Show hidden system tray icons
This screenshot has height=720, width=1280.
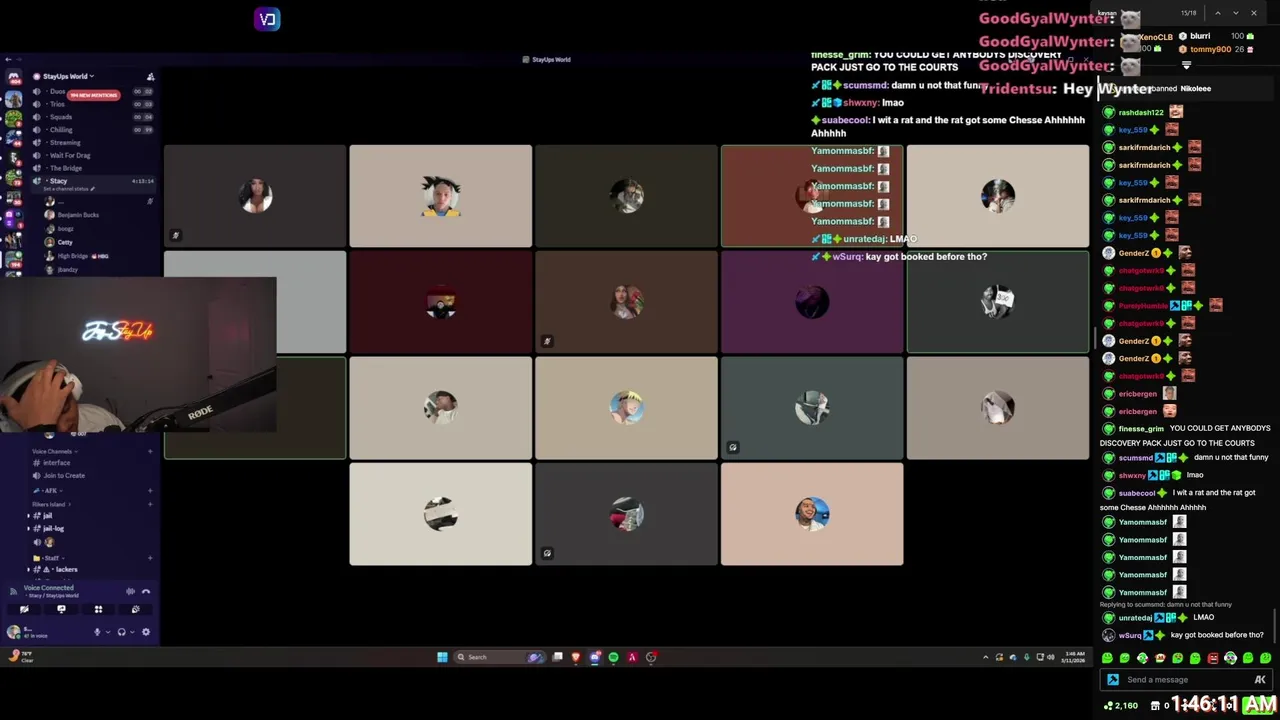985,657
